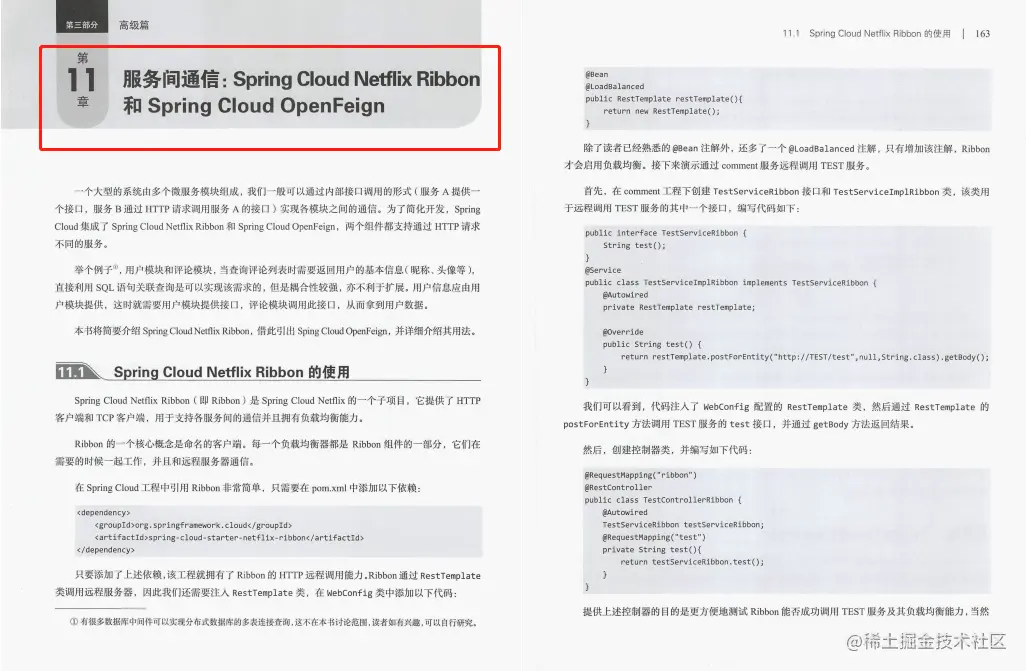The height and width of the screenshot is (671, 1026).
Task: Click paragraph starting "我们可以看到，代码注入了 WebConfig"
Action: pyautogui.click(x=777, y=415)
